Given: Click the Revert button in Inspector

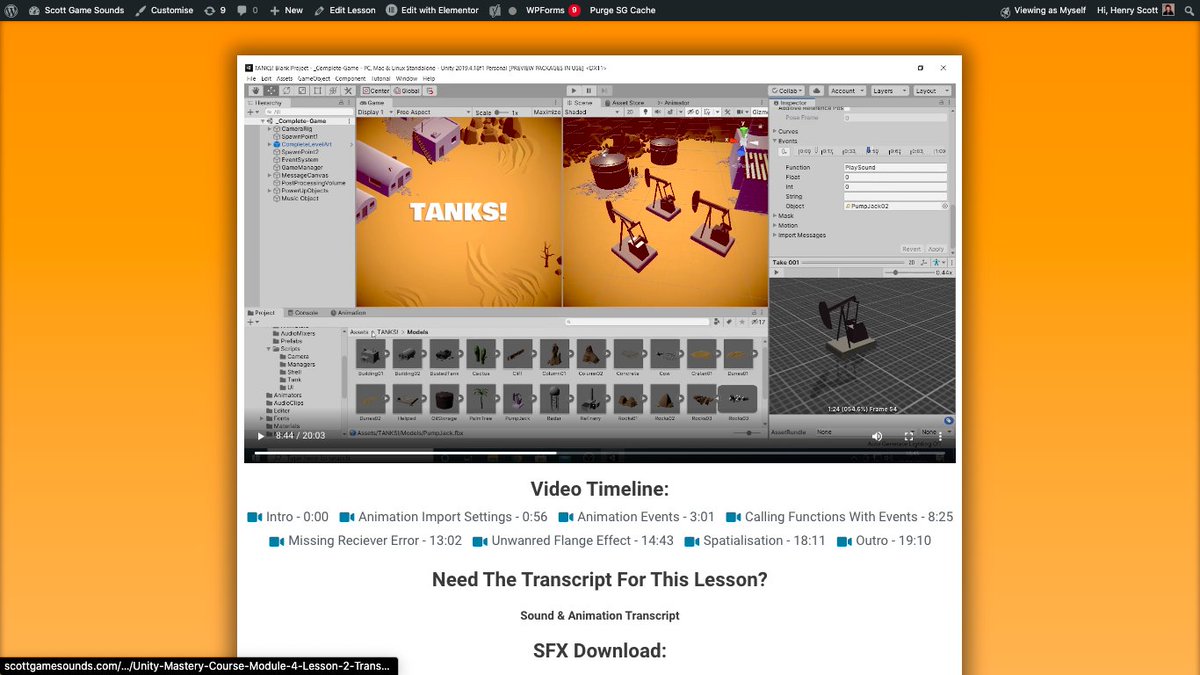Looking at the screenshot, I should click(911, 249).
